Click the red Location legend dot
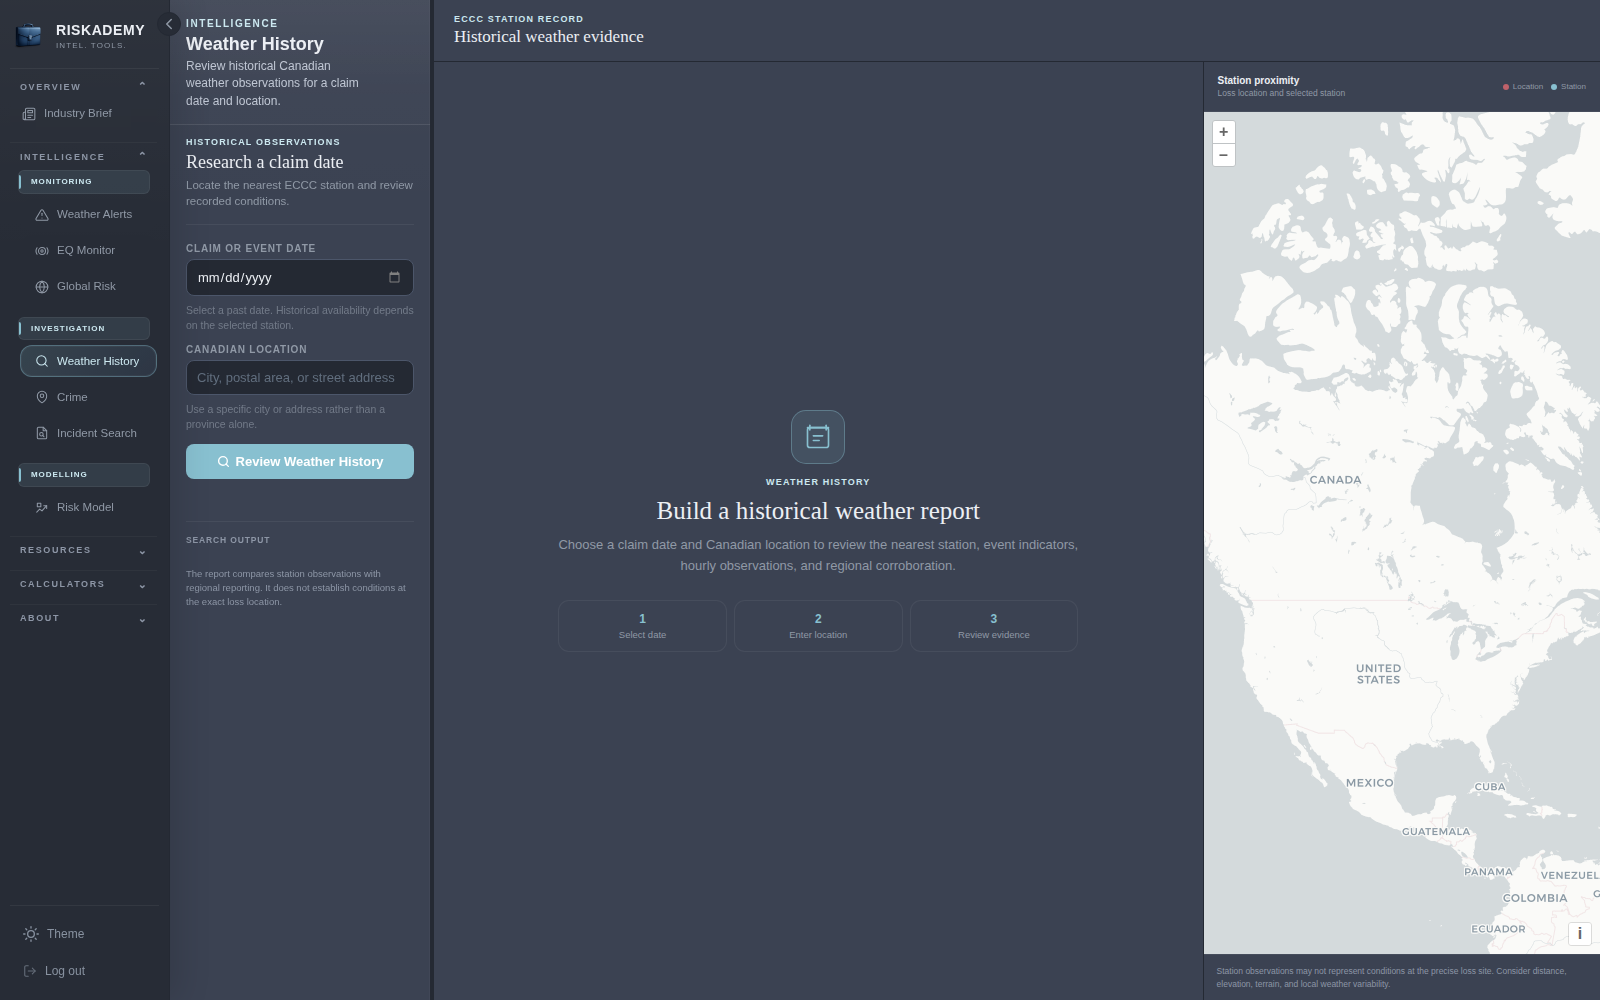The width and height of the screenshot is (1600, 1000). [1506, 87]
